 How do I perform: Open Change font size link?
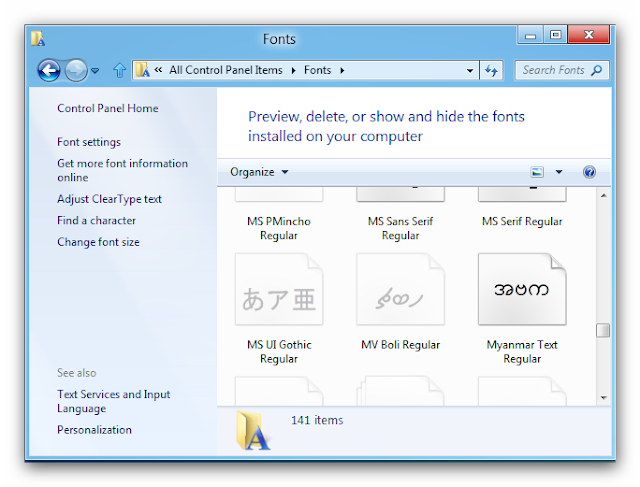tap(98, 242)
